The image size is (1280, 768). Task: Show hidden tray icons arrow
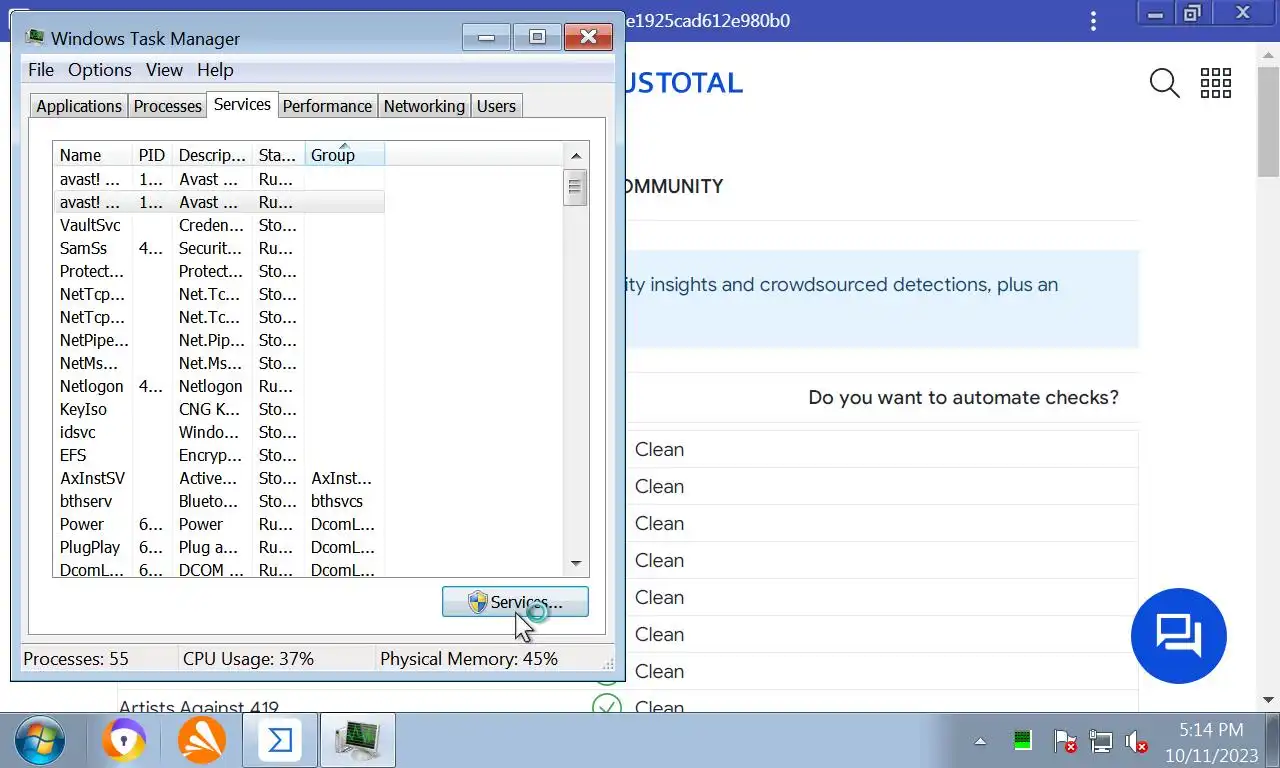[980, 742]
